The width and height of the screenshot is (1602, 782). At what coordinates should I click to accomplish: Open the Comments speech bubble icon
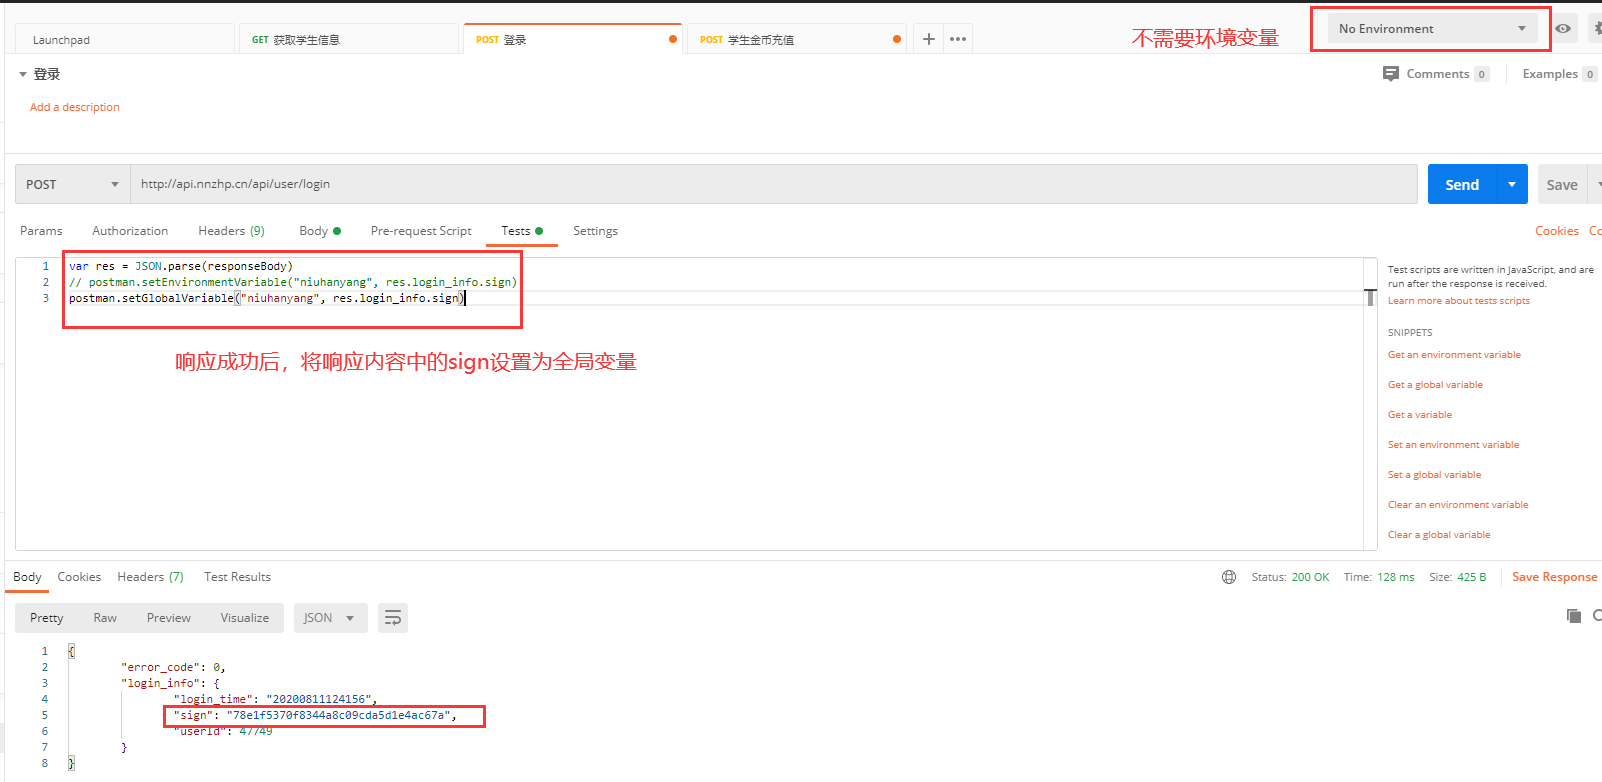[x=1390, y=74]
